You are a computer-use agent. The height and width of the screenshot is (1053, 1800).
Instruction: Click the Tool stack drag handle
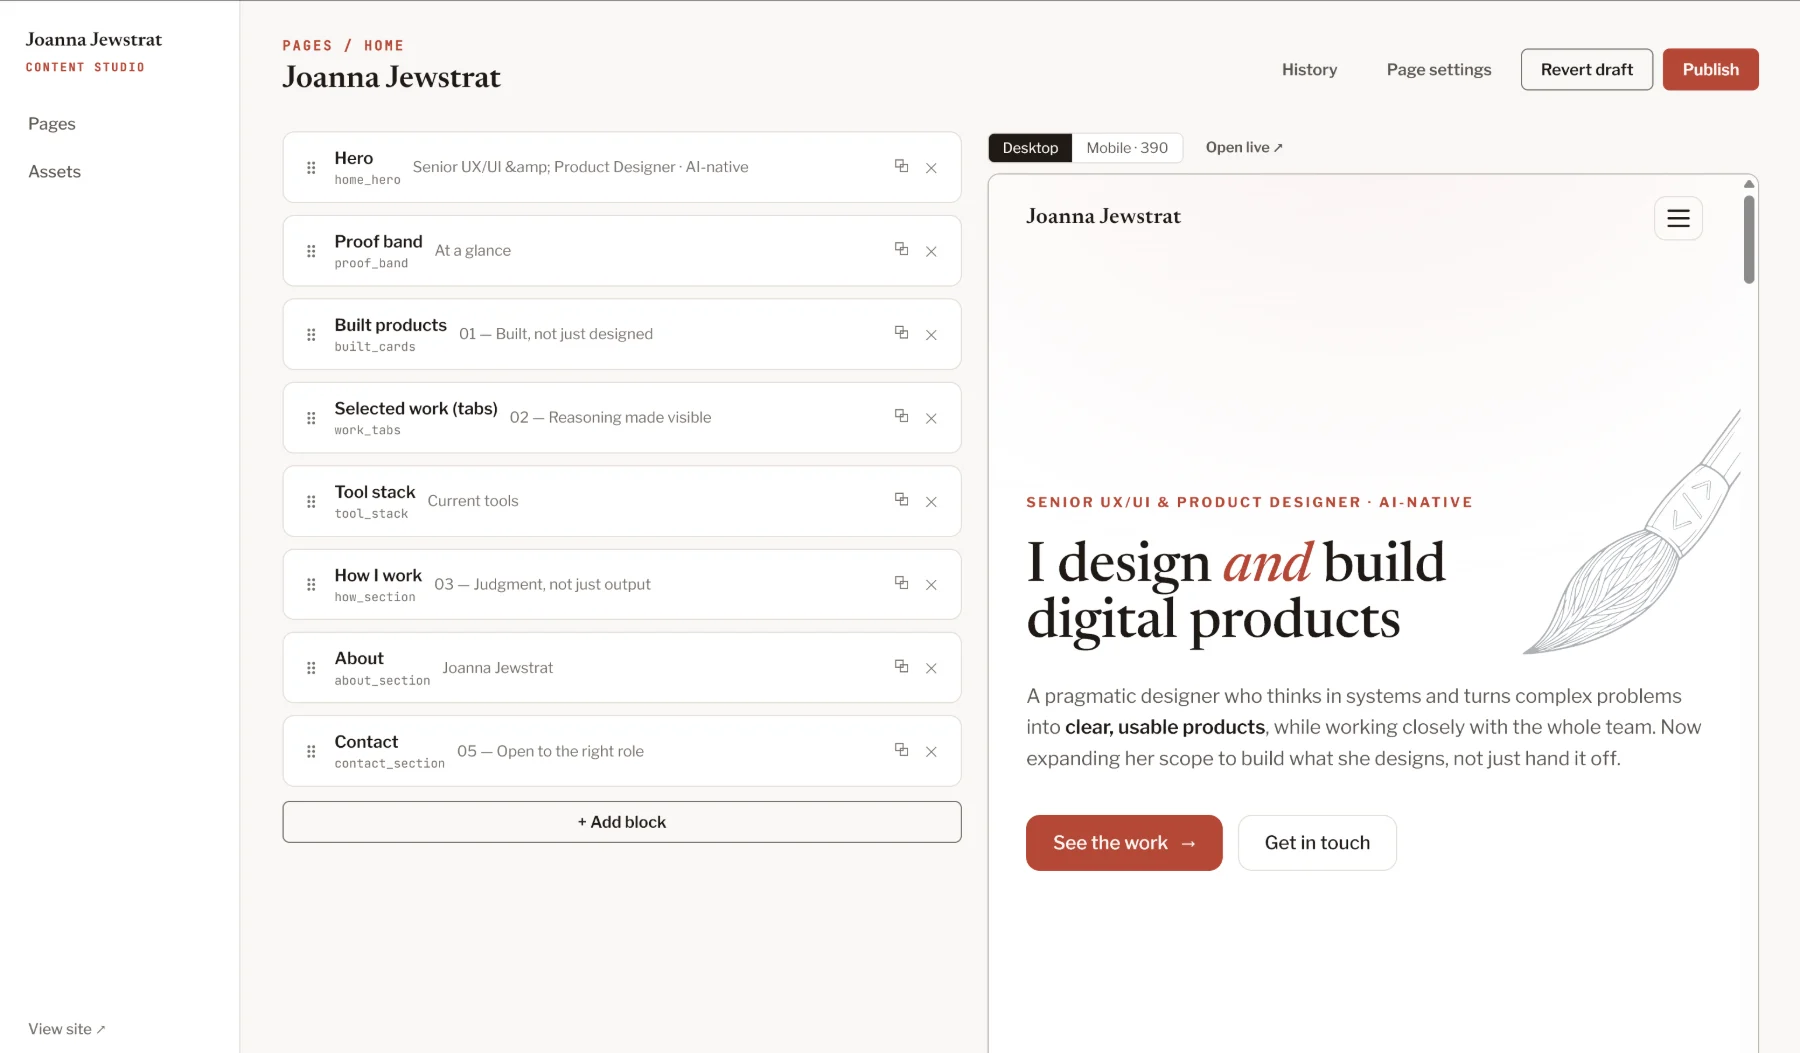click(x=311, y=501)
